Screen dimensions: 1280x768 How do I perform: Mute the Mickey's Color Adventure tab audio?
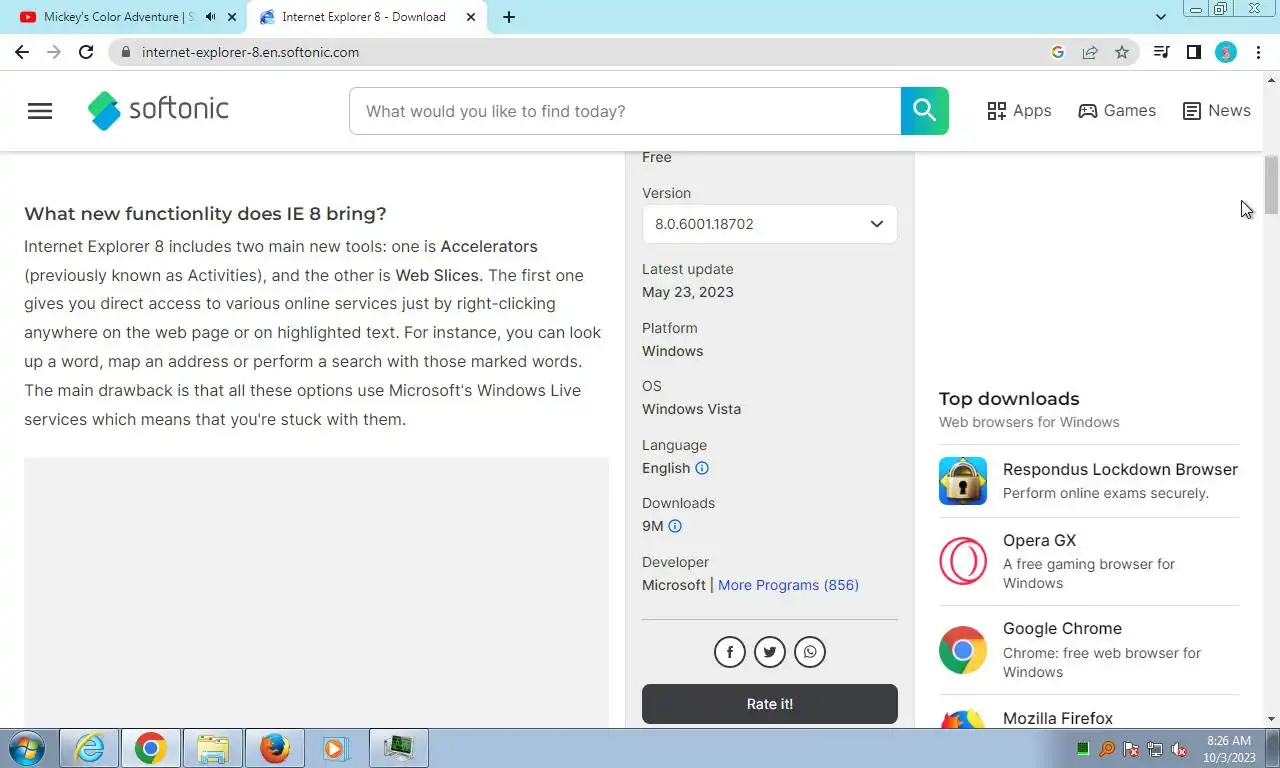[x=210, y=17]
